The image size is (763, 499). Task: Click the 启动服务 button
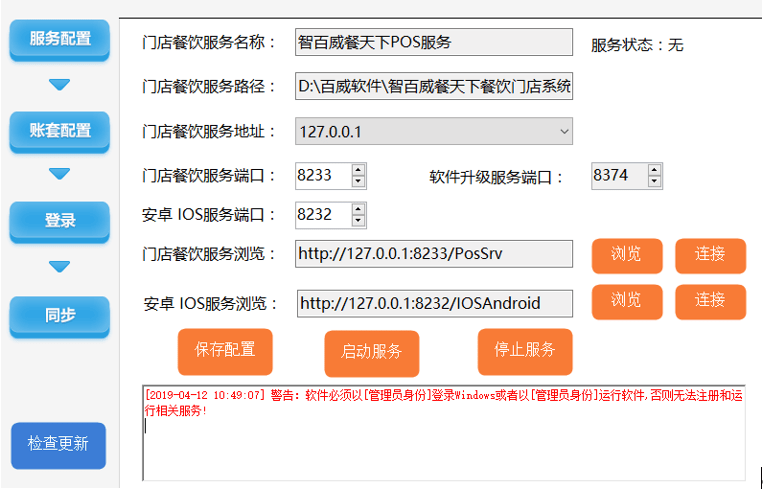click(372, 353)
